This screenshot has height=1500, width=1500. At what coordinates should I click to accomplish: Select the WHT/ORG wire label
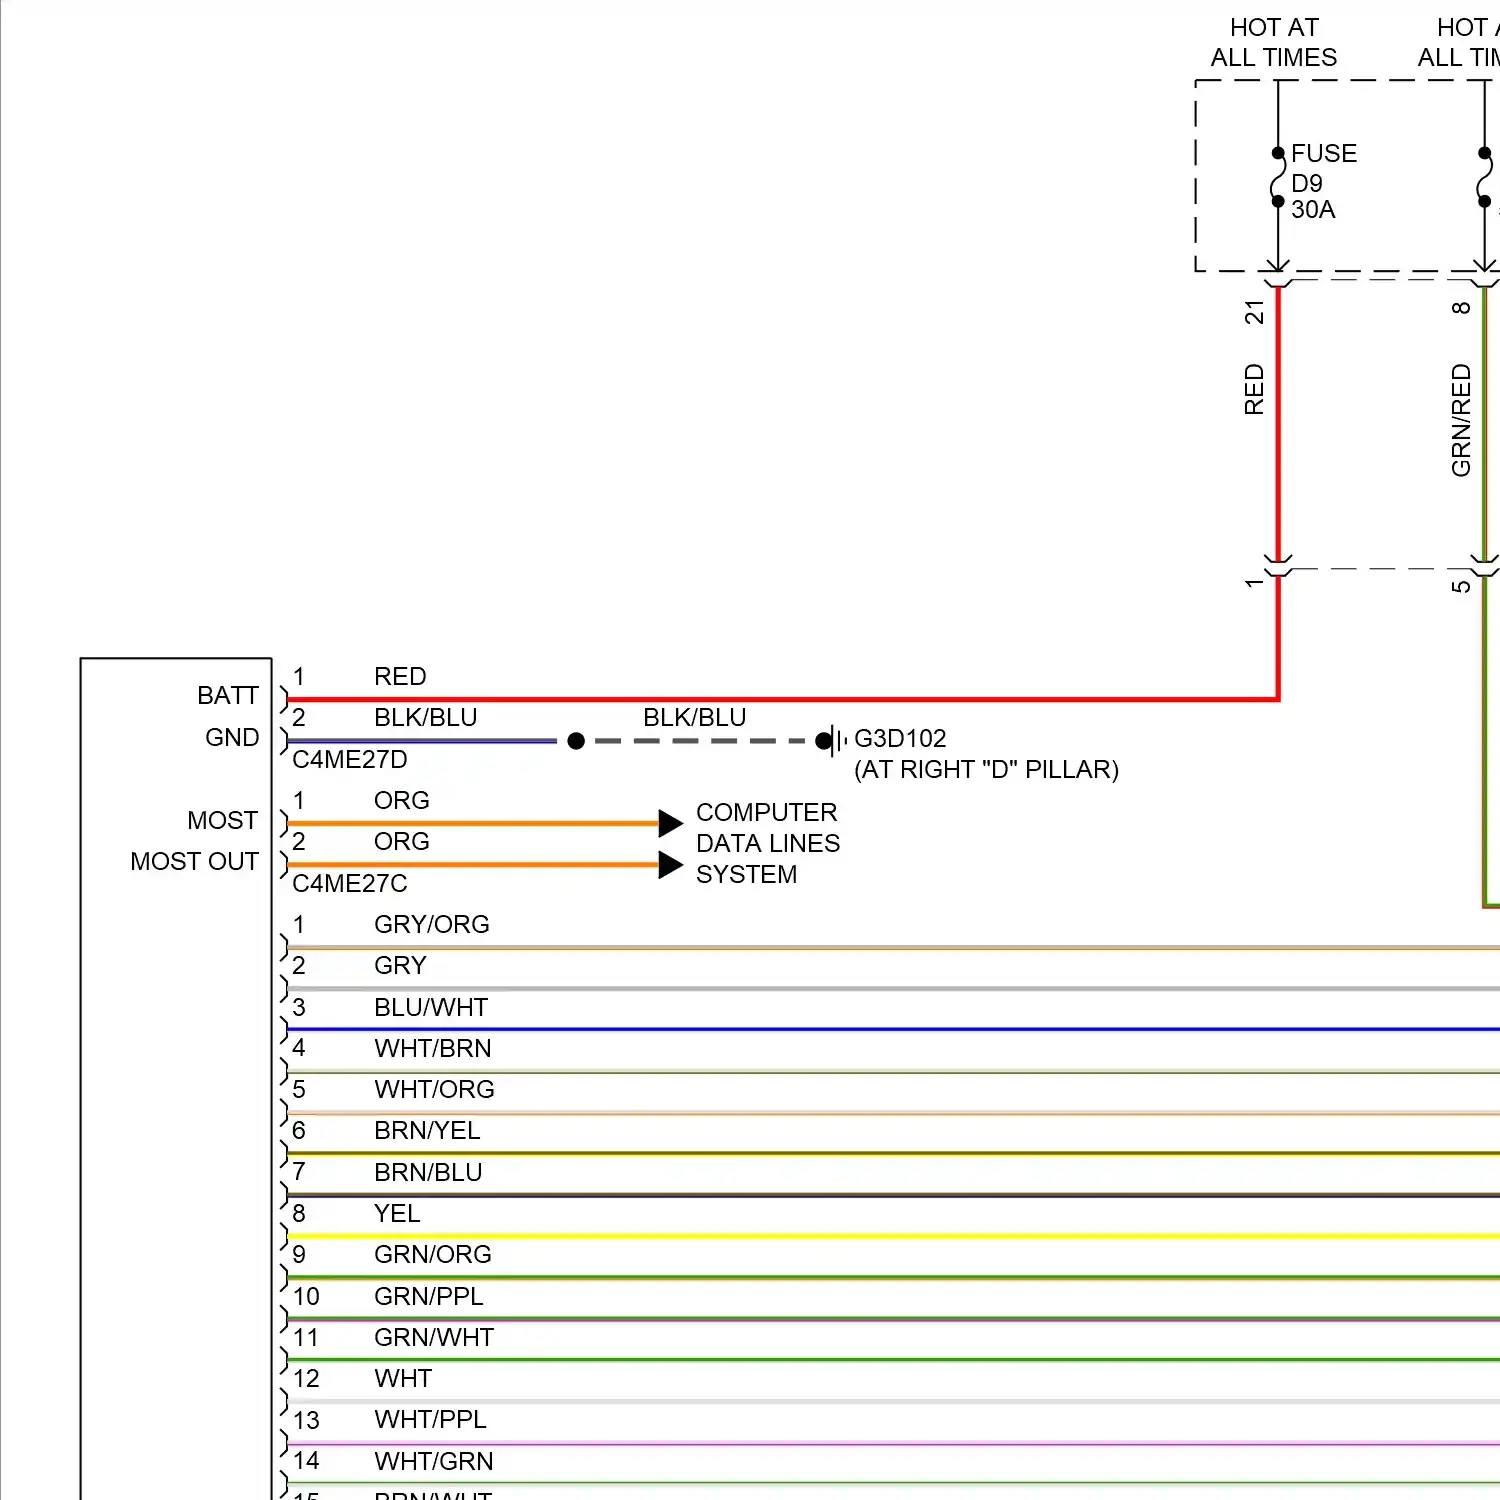click(x=434, y=1090)
